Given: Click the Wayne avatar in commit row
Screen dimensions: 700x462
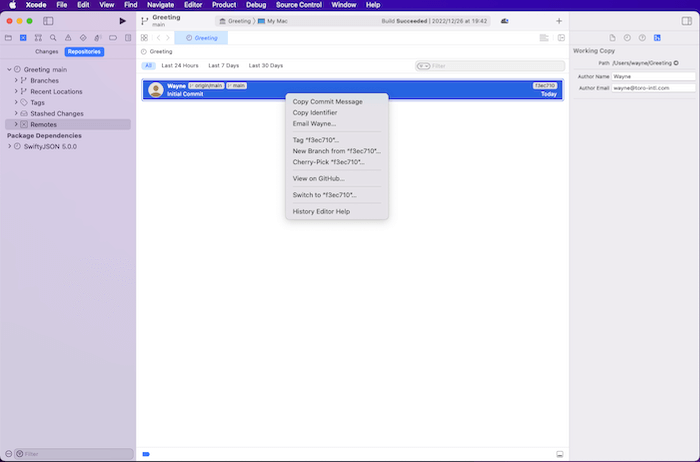Looking at the screenshot, I should (156, 90).
